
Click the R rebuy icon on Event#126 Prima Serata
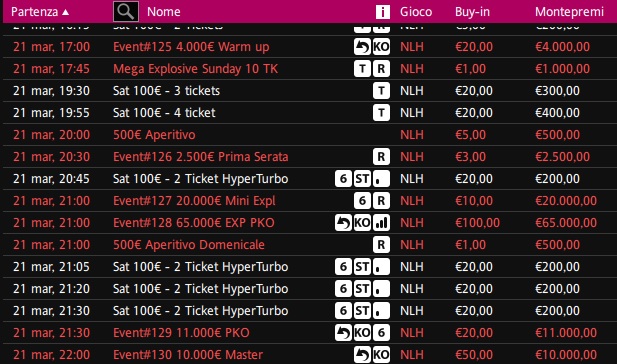[x=381, y=157]
